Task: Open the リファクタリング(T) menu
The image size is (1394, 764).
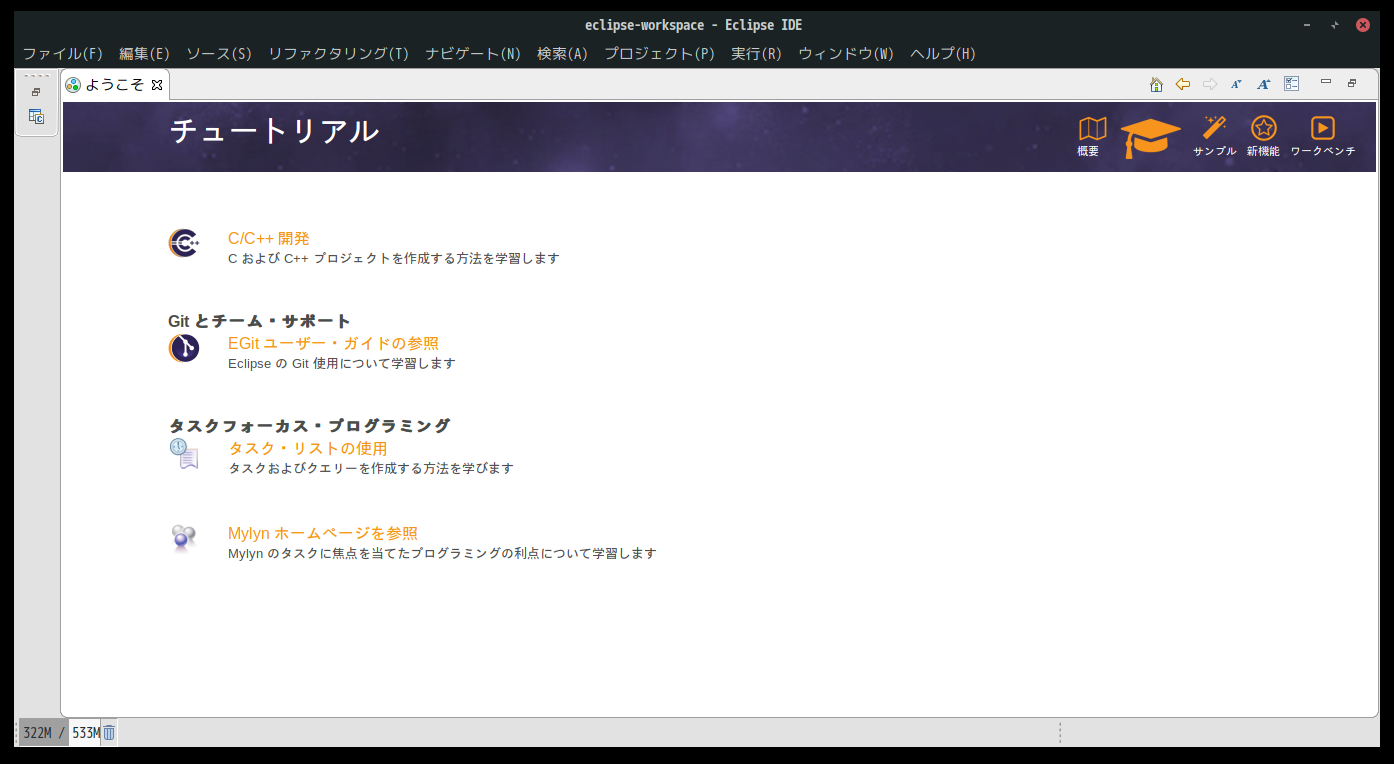Action: [339, 54]
